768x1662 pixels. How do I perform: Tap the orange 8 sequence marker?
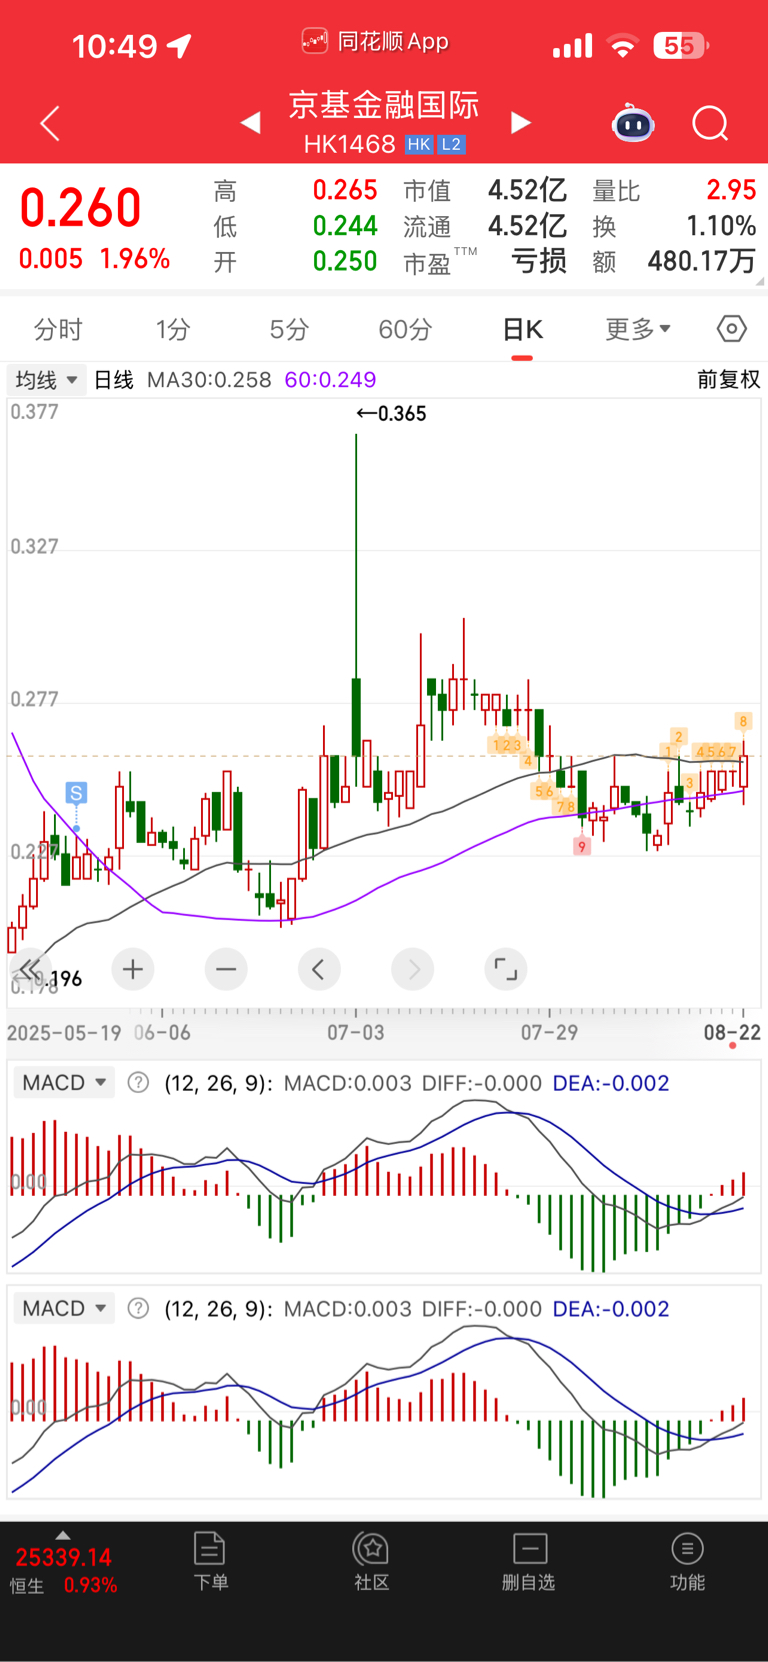tap(743, 721)
